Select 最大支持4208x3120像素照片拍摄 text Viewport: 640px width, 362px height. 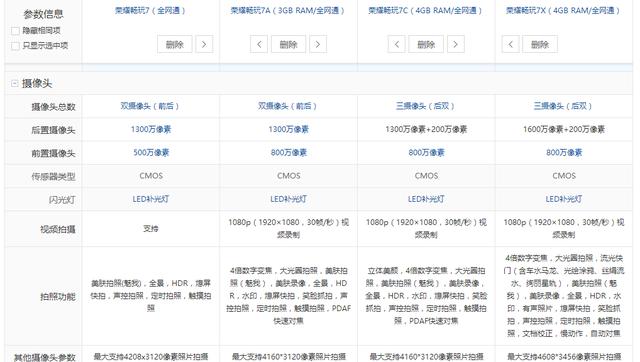click(151, 357)
